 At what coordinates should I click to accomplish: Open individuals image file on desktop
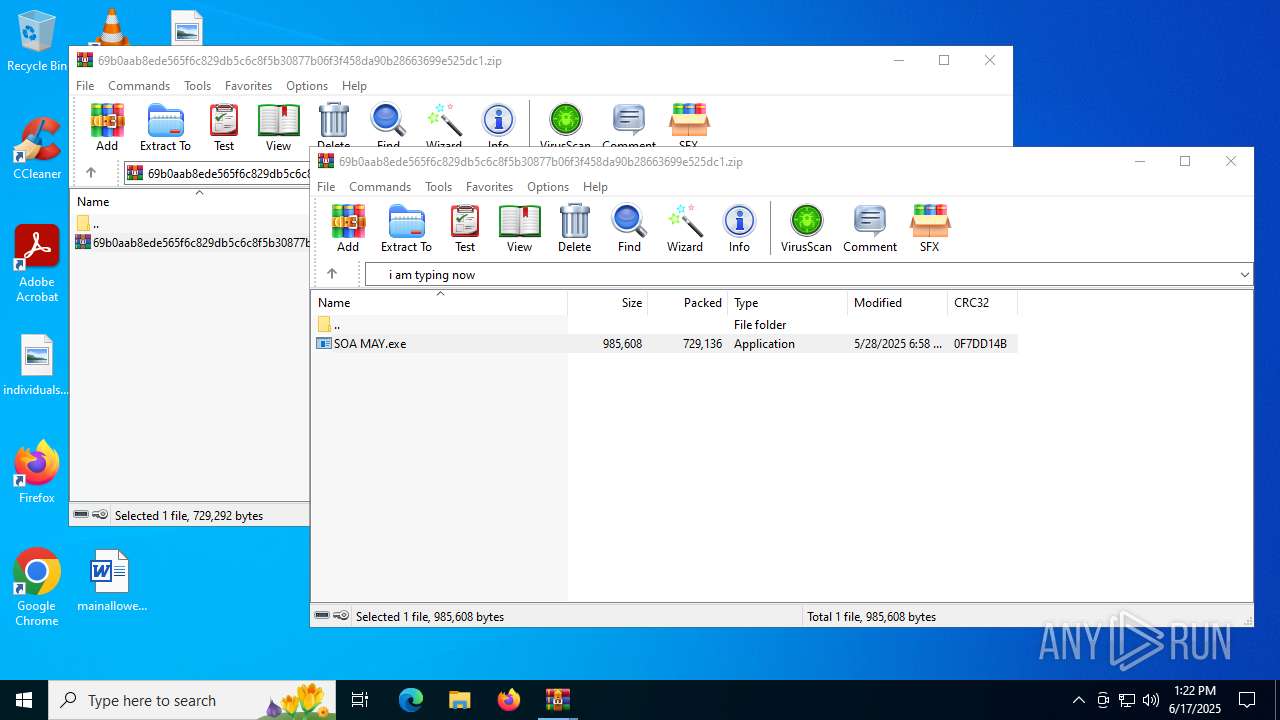tap(37, 365)
